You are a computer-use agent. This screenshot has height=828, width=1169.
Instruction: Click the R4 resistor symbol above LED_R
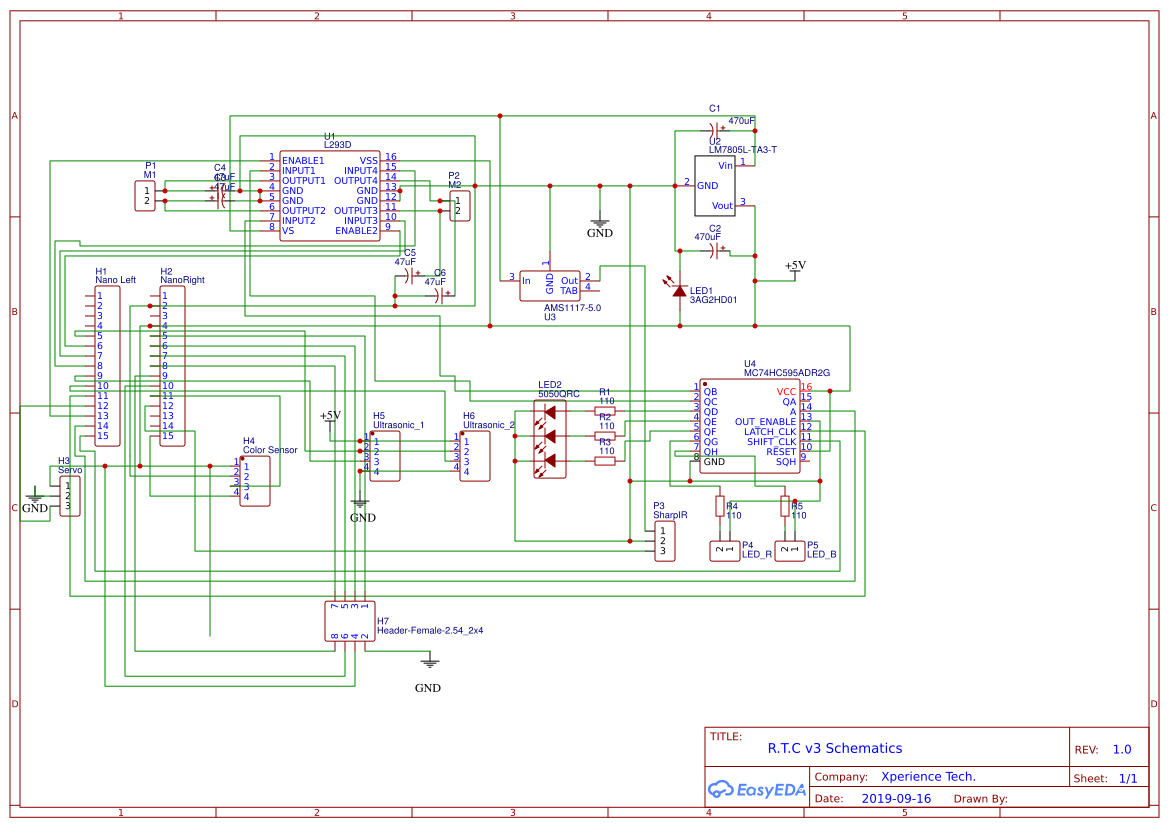point(720,507)
